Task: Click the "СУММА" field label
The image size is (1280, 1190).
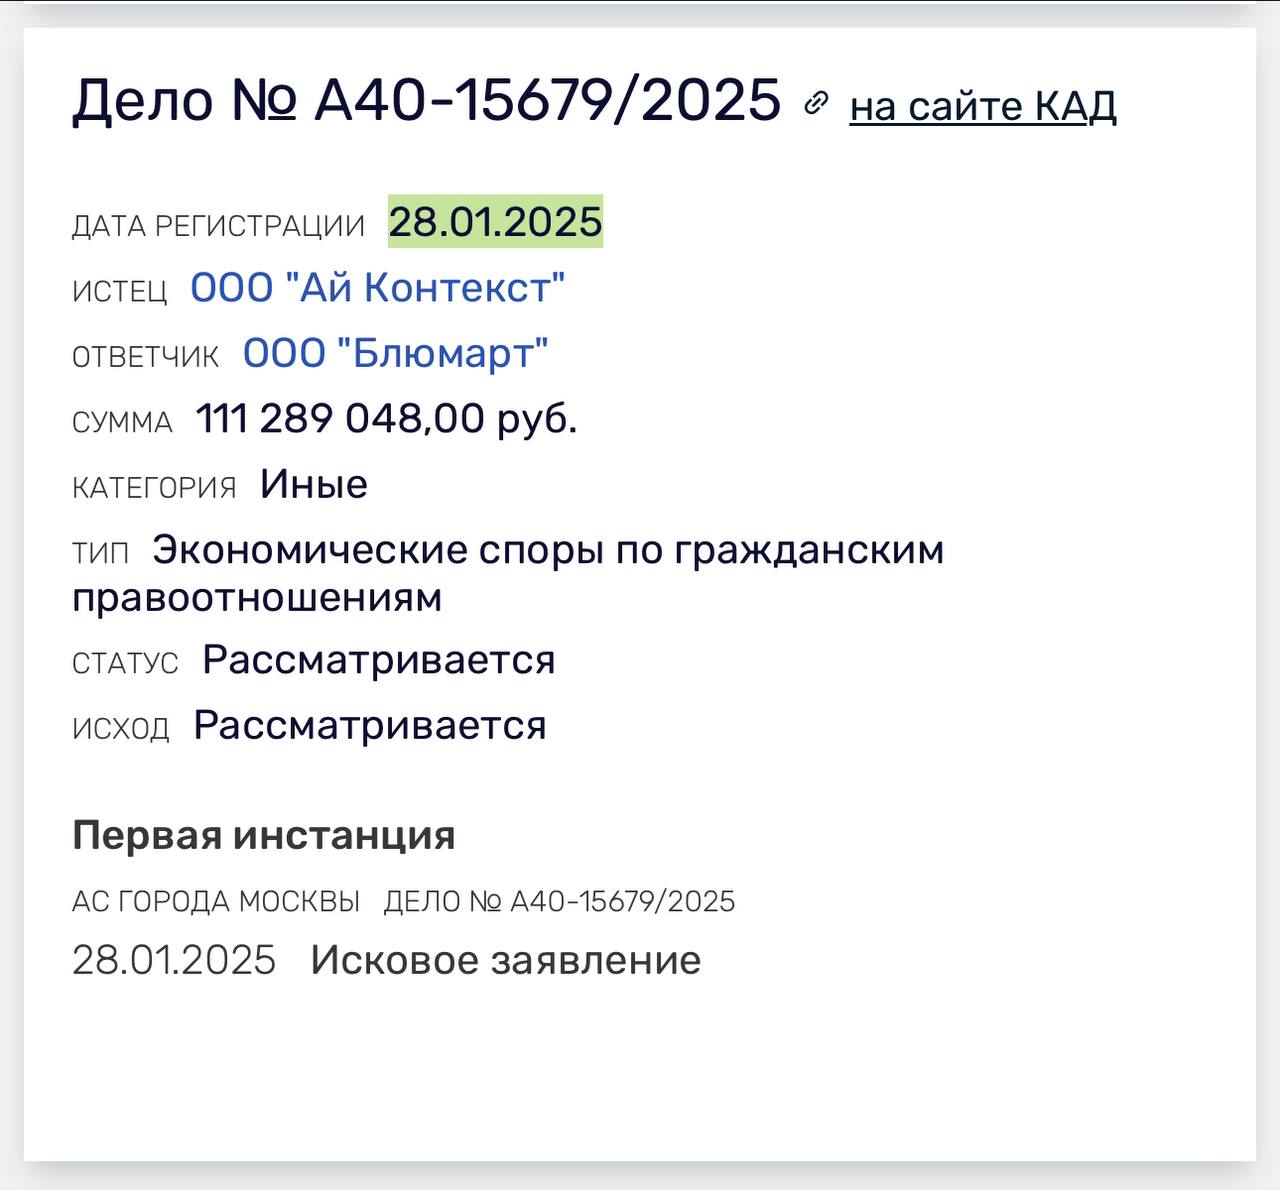Action: click(122, 423)
